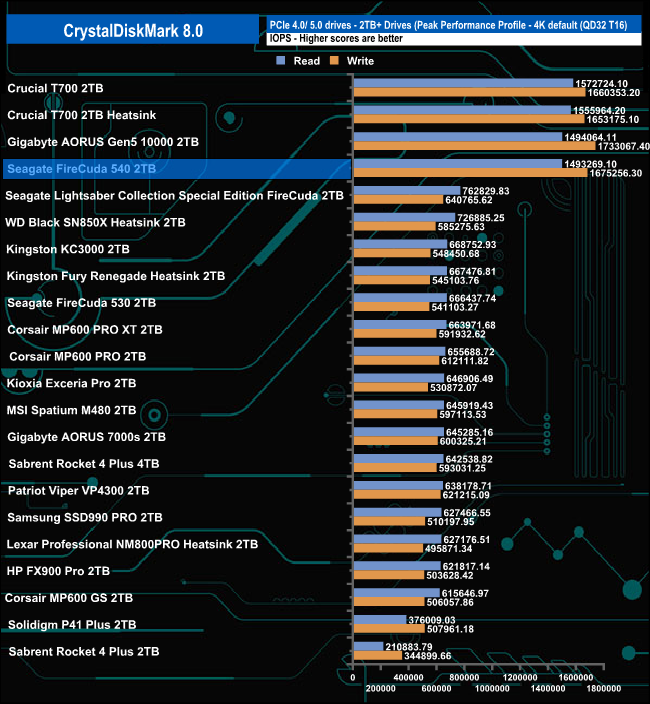The height and width of the screenshot is (704, 650).
Task: Click the 646906.49 read value
Action: coord(470,379)
